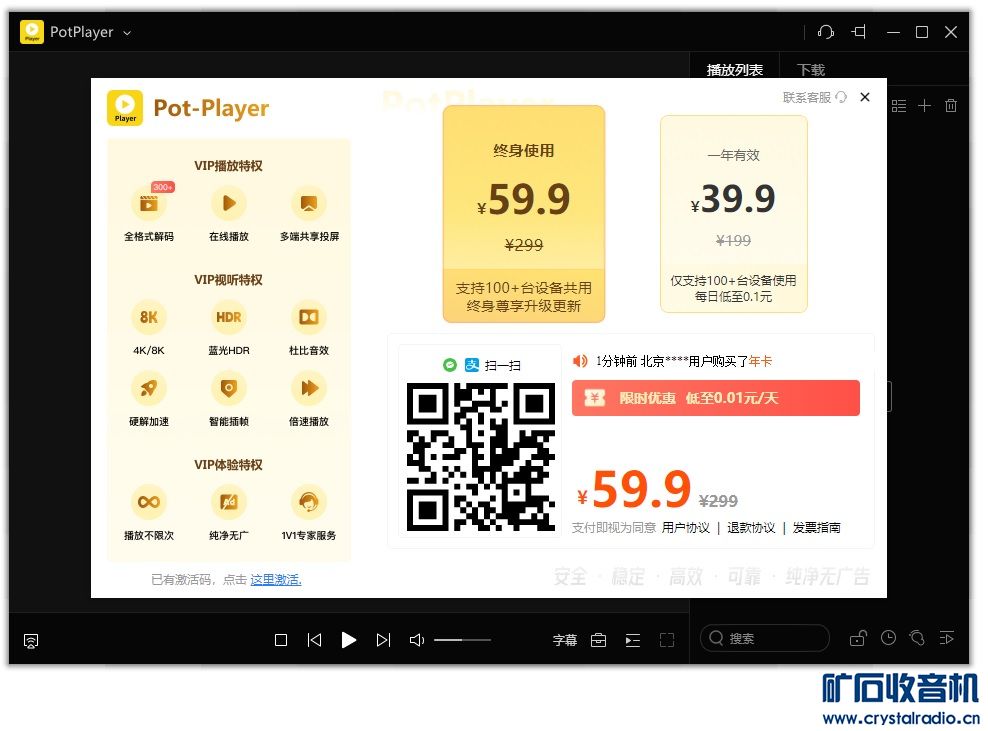This screenshot has width=988, height=731.
Task: Open the 字幕 subtitle menu
Action: coord(565,640)
